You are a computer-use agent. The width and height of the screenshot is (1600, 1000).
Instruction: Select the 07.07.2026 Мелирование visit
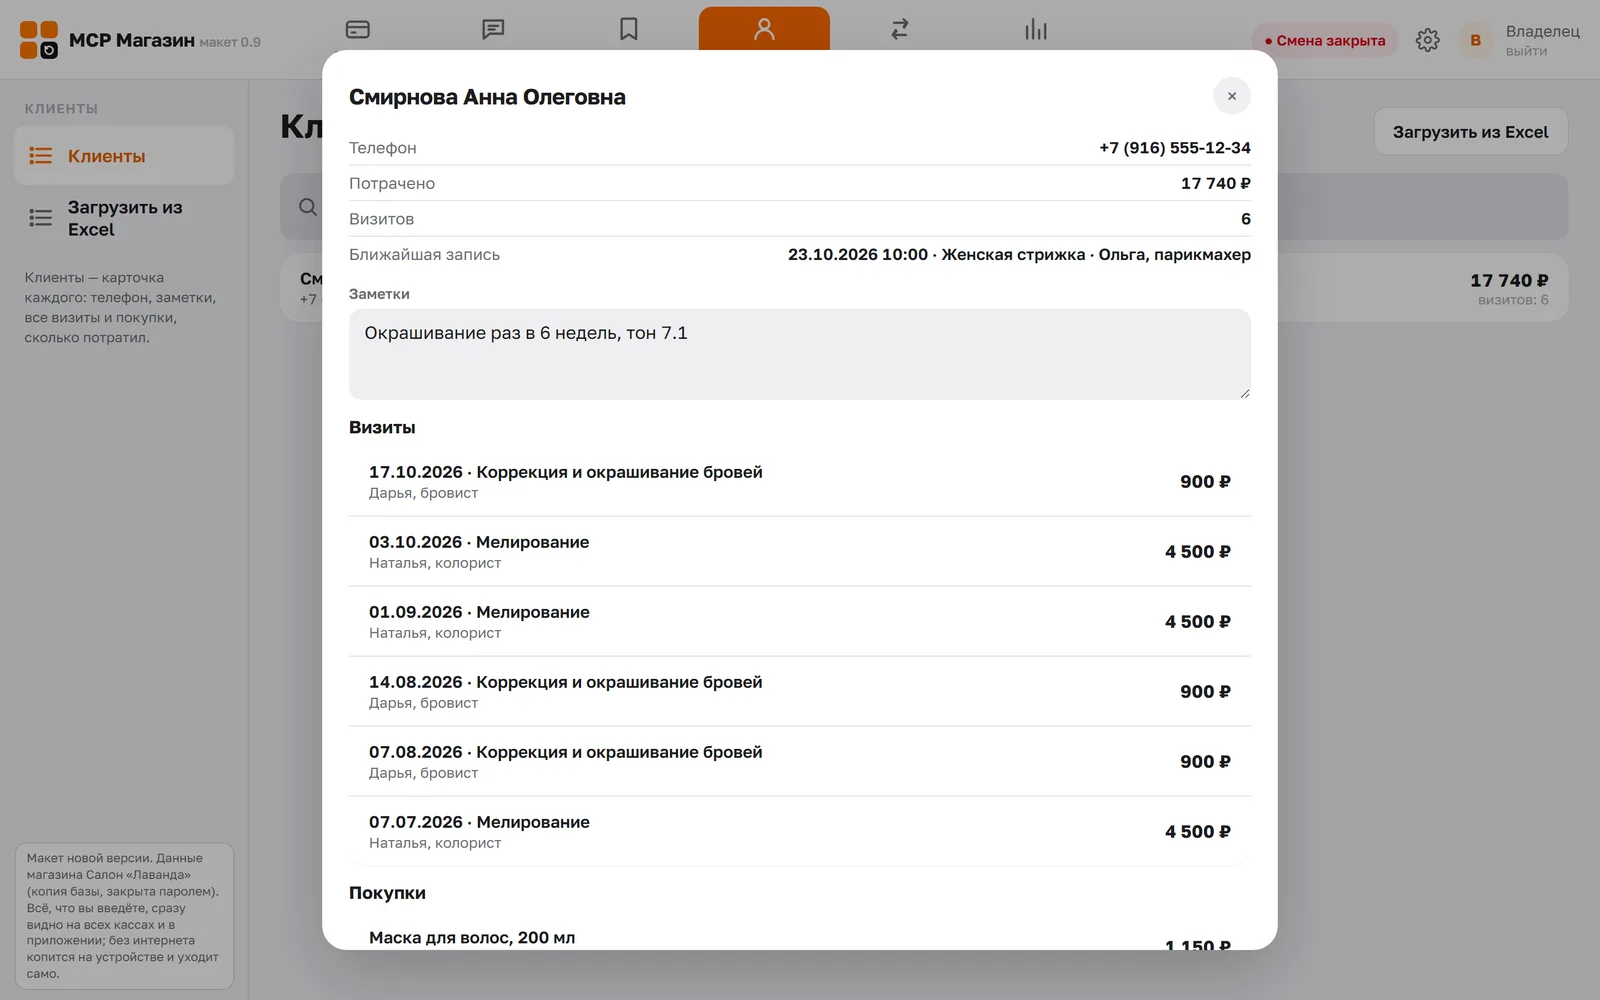tap(800, 832)
